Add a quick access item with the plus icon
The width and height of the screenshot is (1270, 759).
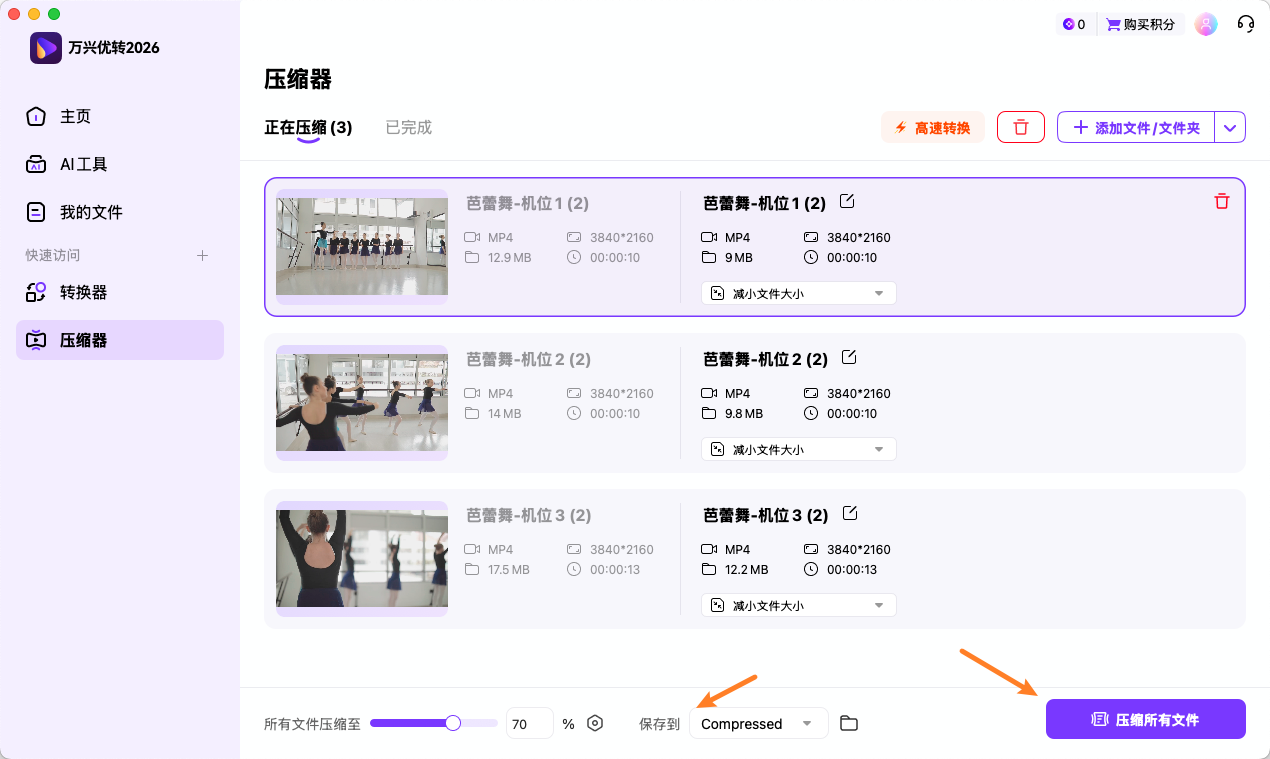pos(202,255)
